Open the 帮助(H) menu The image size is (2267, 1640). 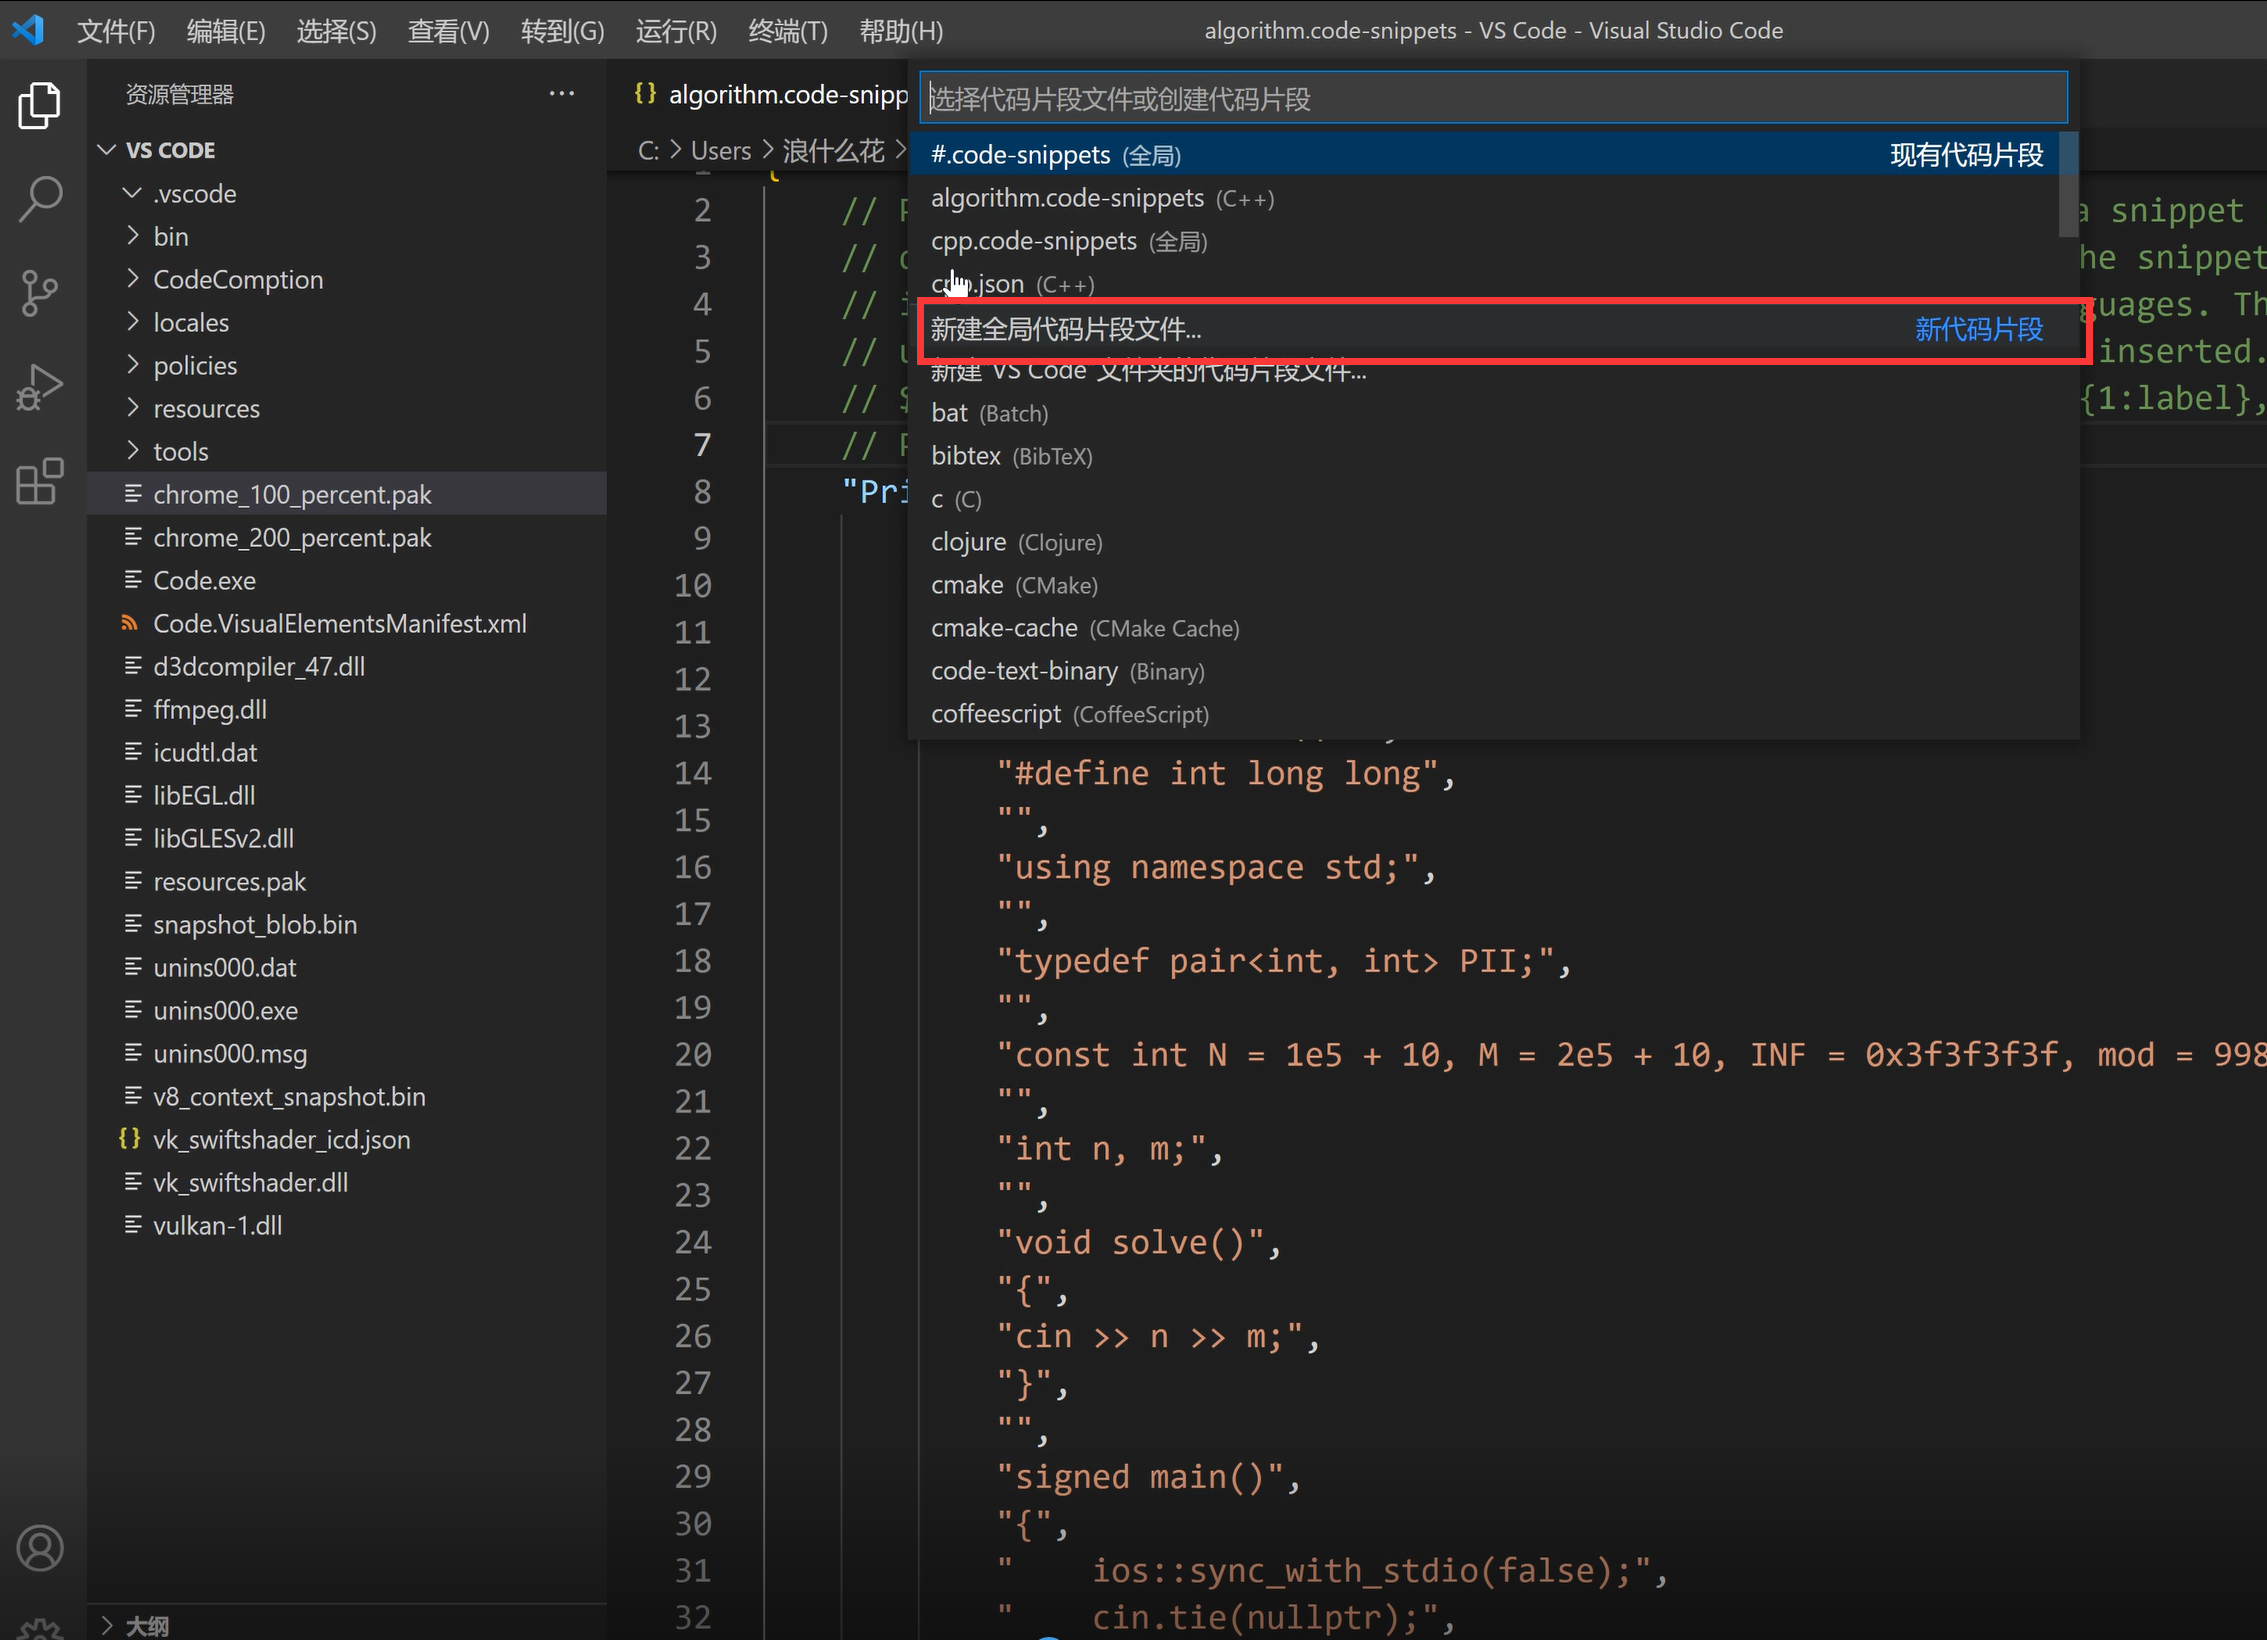[x=901, y=31]
